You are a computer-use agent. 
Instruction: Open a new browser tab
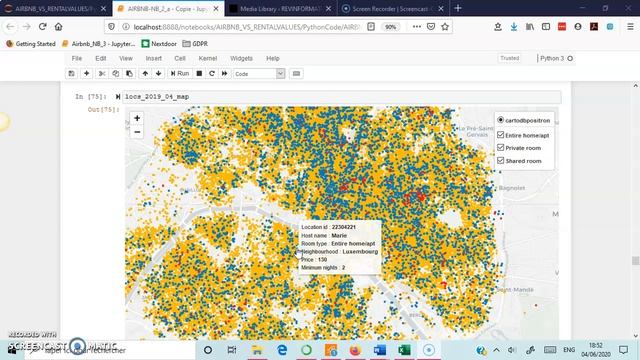458,8
